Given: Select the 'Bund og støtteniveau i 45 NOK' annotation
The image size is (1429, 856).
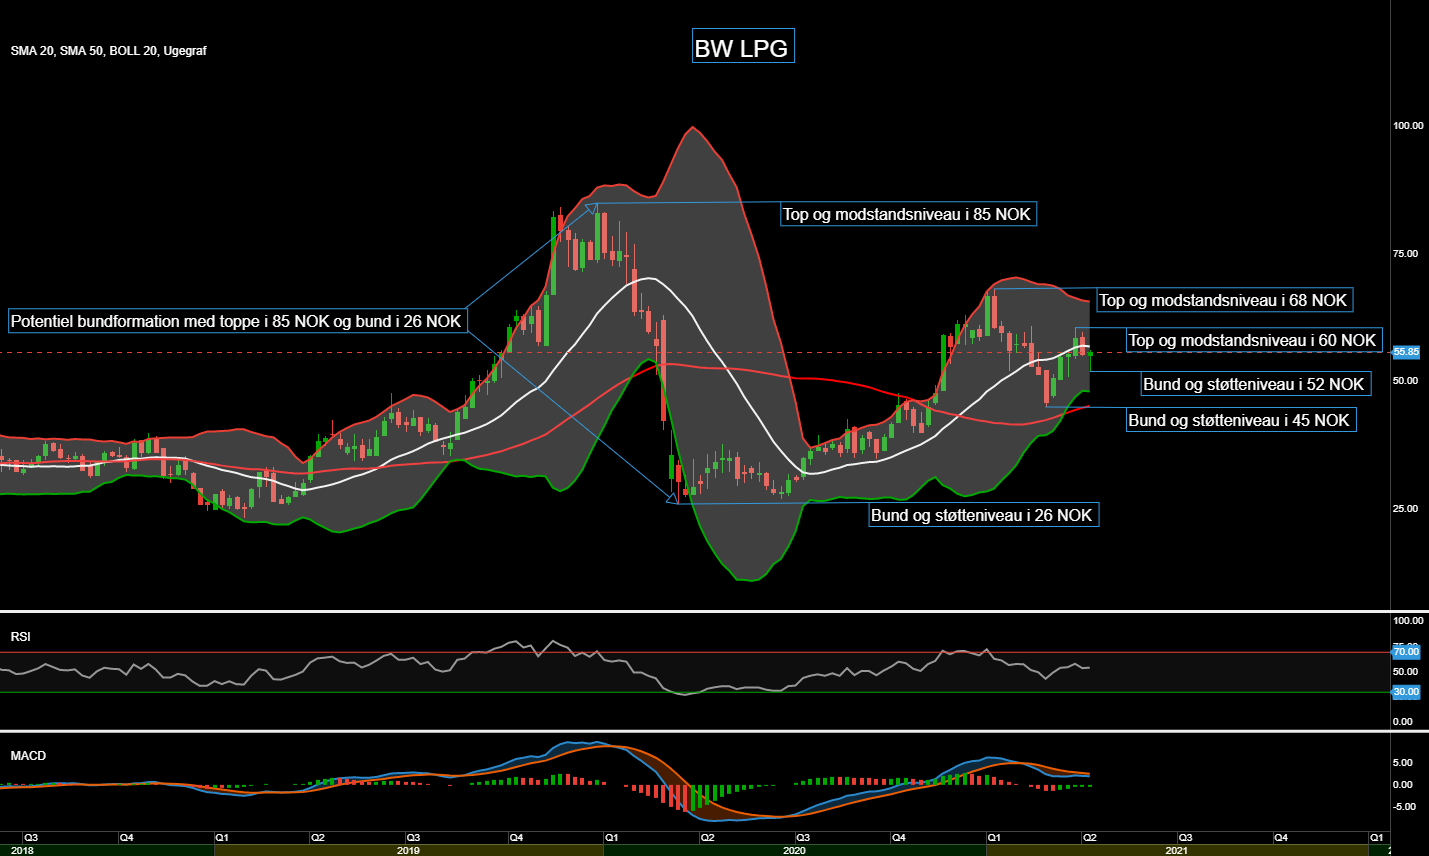Looking at the screenshot, I should pos(1240,420).
